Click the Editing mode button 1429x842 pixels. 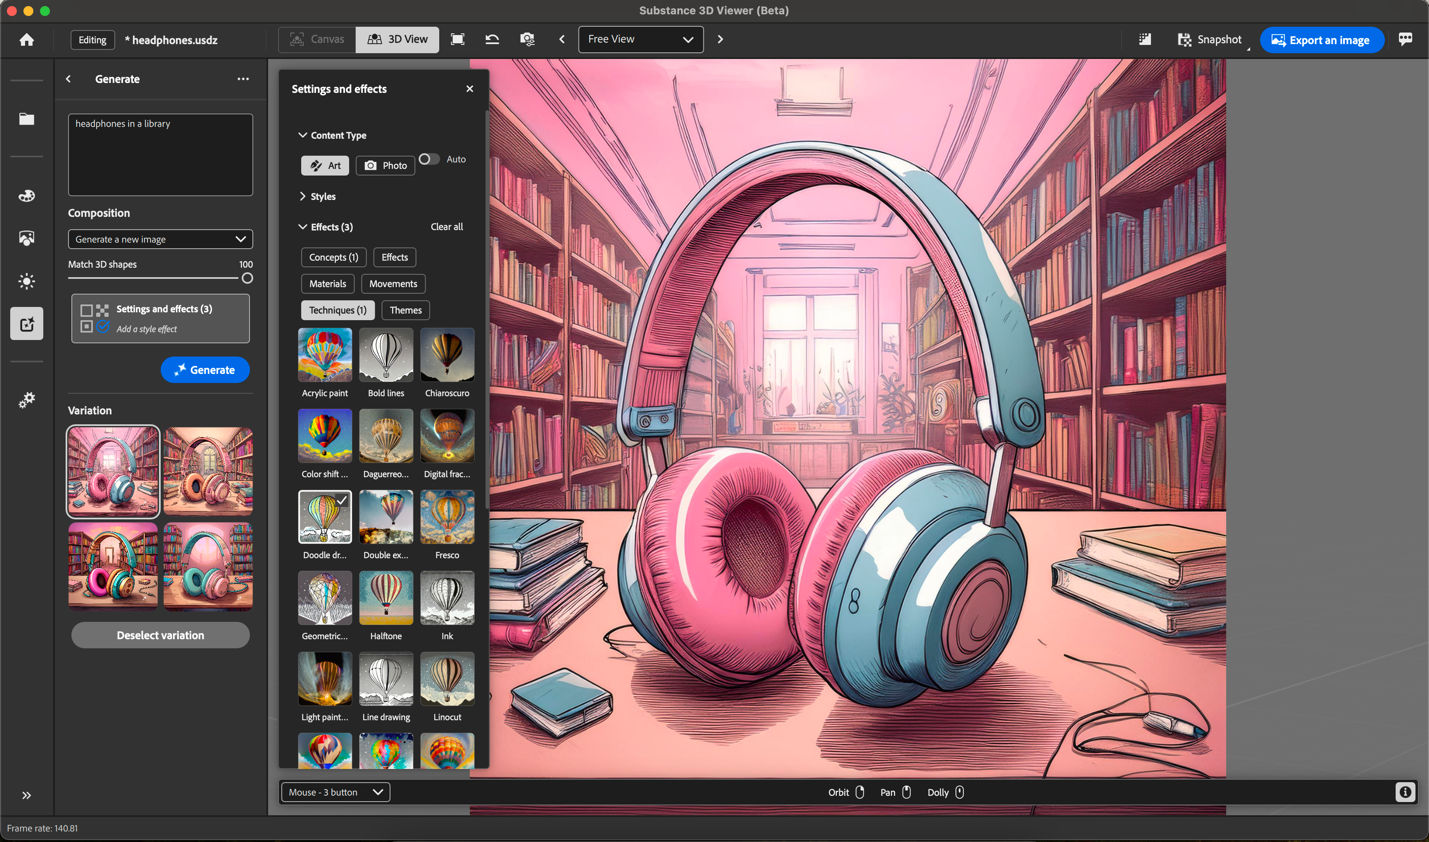click(x=92, y=40)
